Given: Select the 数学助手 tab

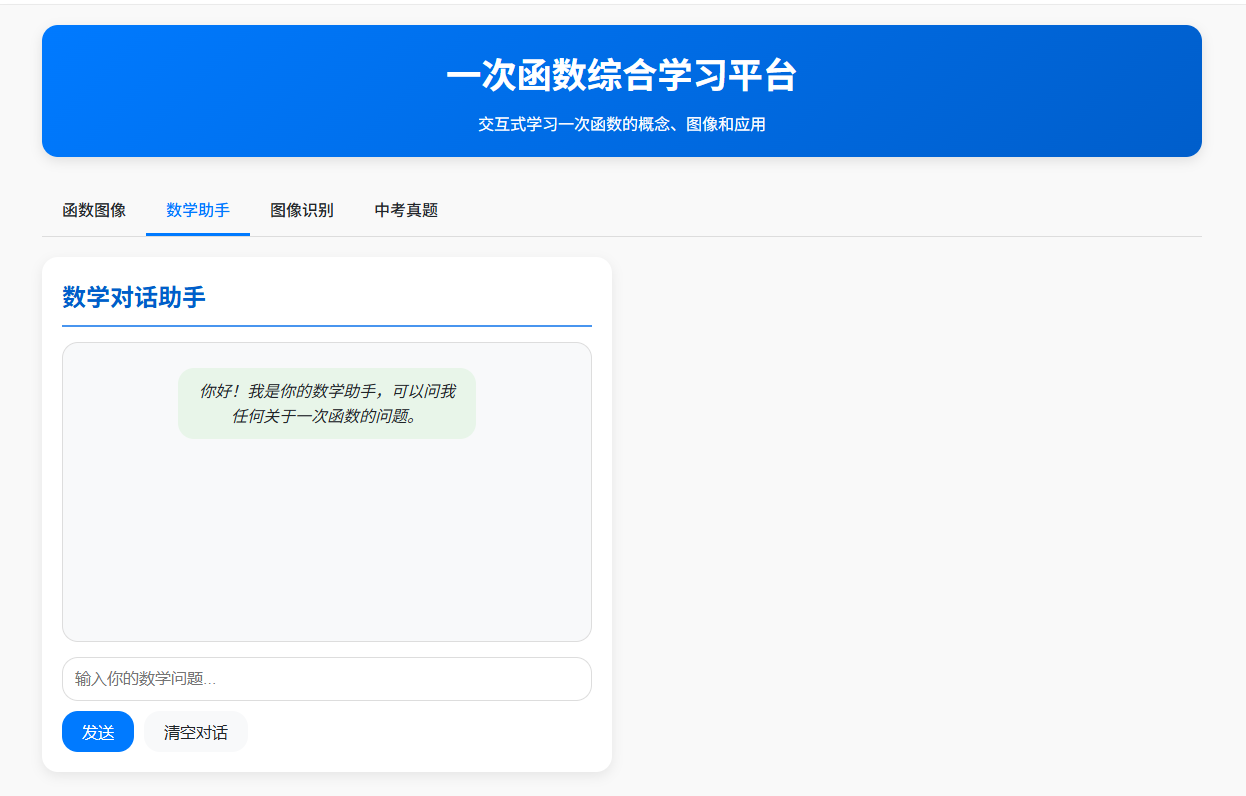Looking at the screenshot, I should point(198,210).
